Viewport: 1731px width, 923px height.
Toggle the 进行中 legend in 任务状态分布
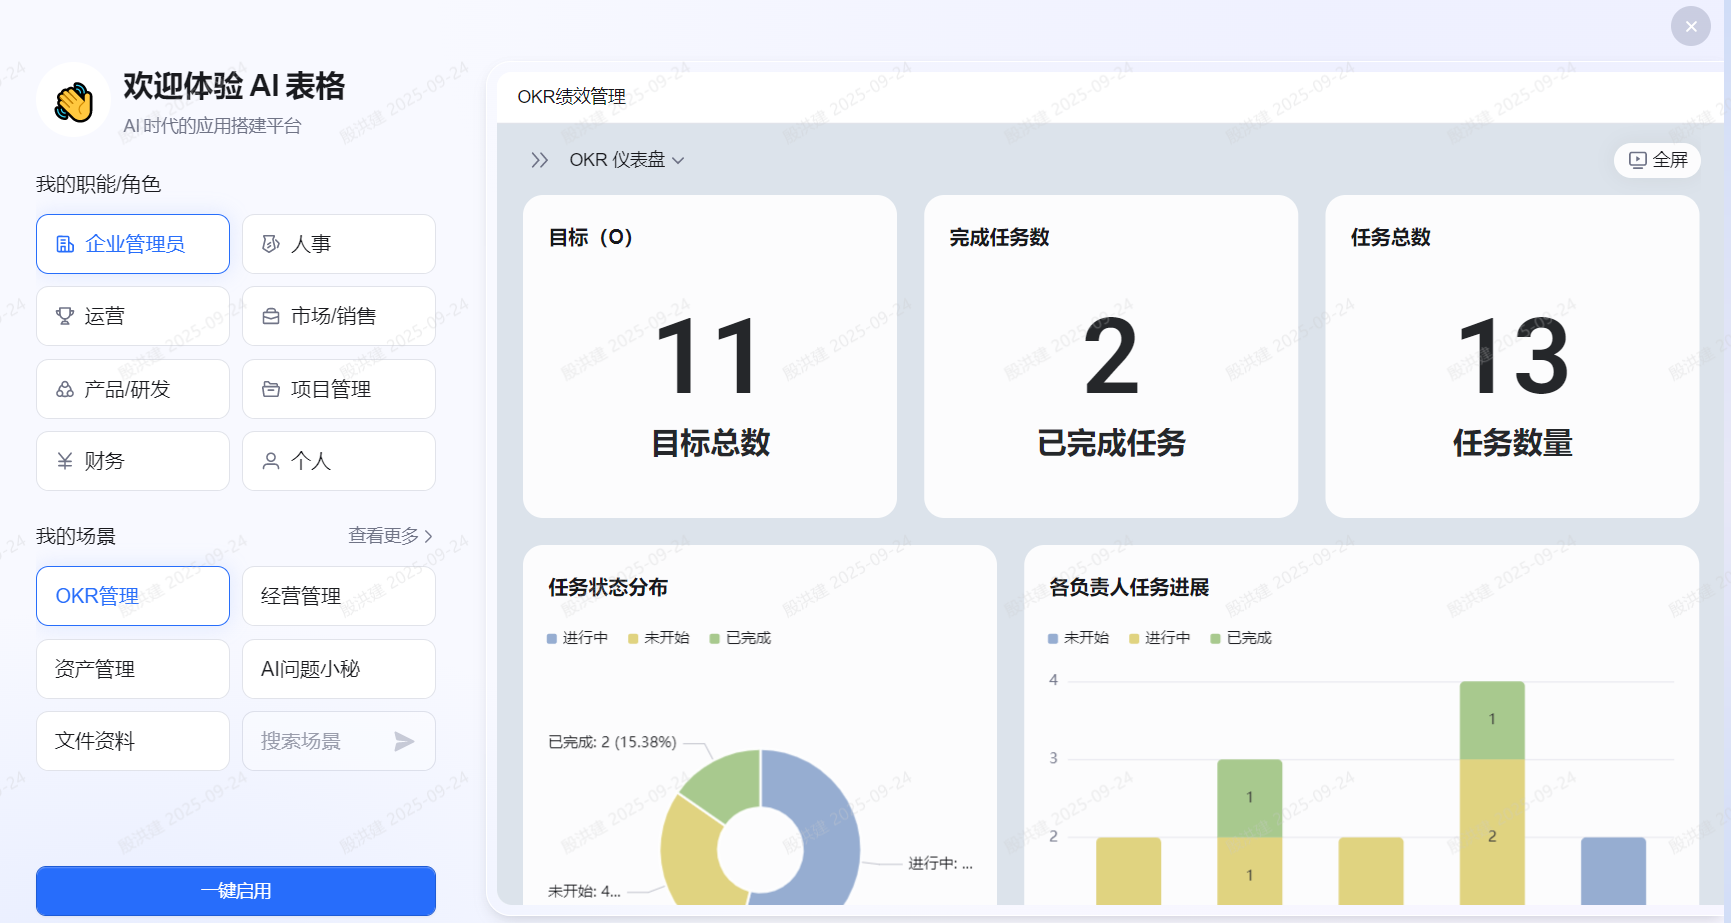577,637
